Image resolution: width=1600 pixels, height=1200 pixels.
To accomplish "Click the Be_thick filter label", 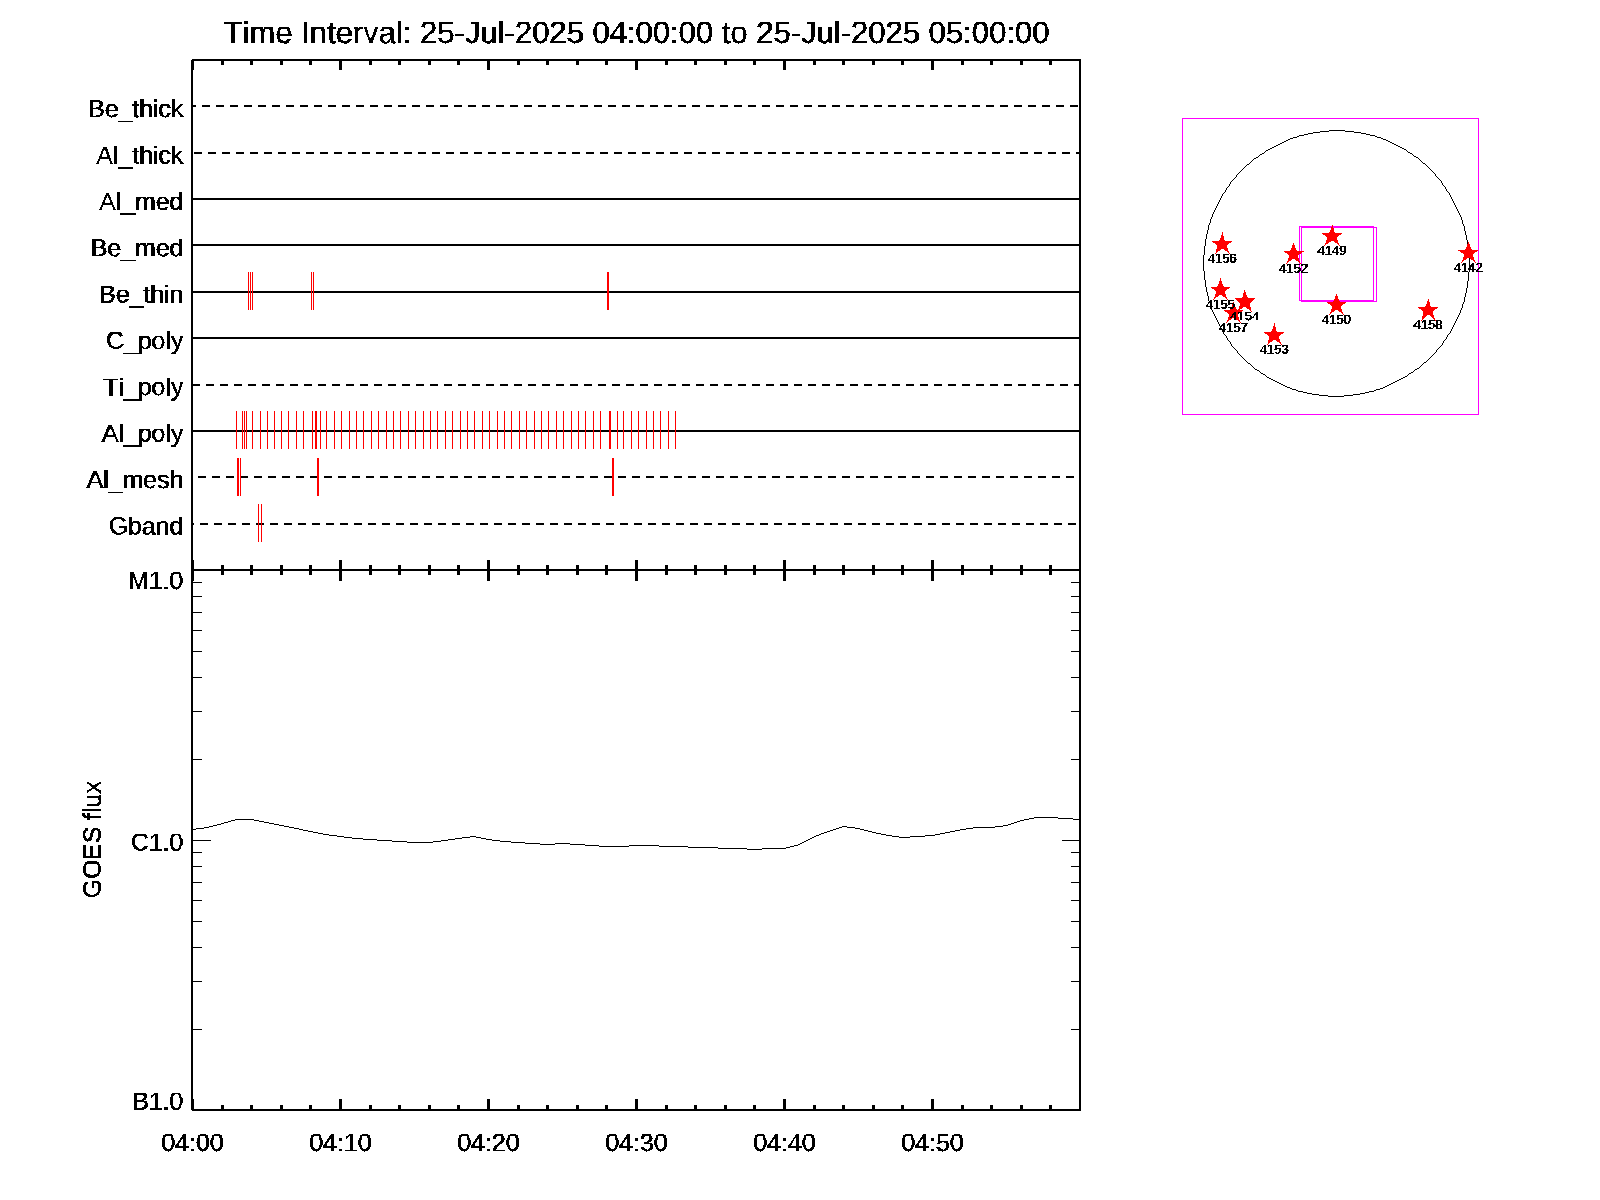I will point(136,109).
